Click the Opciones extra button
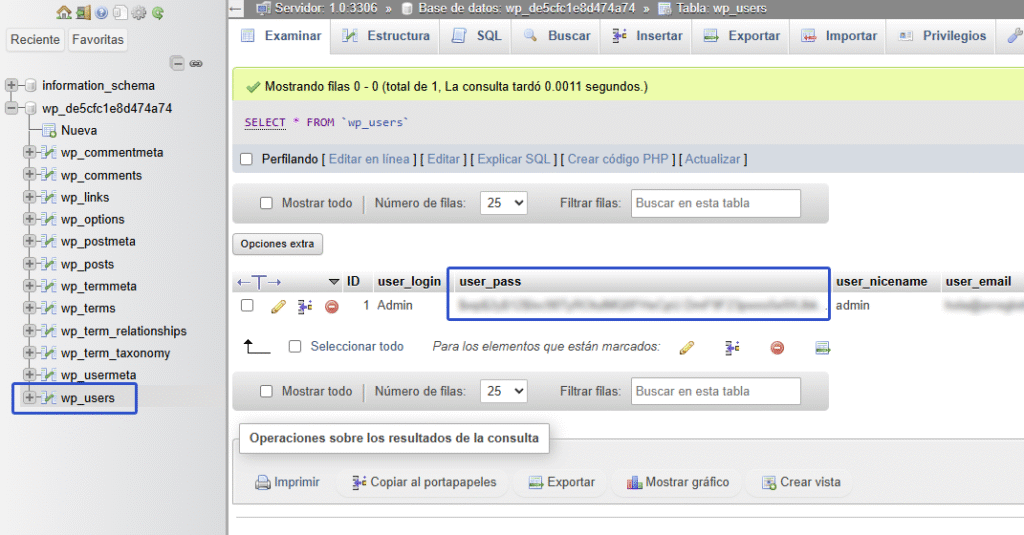Screen dimensions: 1024x535 click(x=278, y=244)
